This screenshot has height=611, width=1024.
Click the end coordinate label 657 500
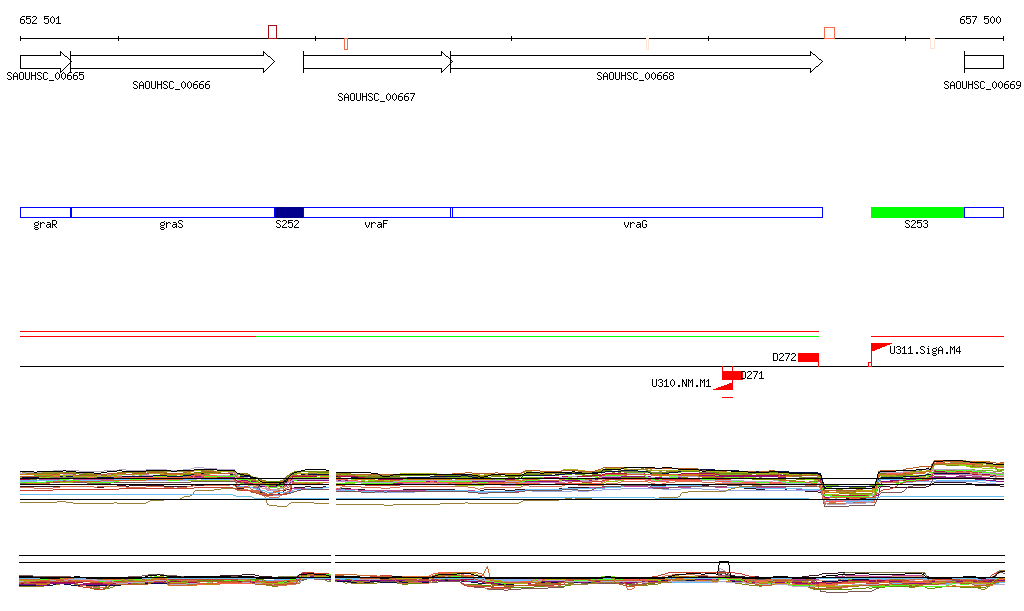click(x=979, y=20)
